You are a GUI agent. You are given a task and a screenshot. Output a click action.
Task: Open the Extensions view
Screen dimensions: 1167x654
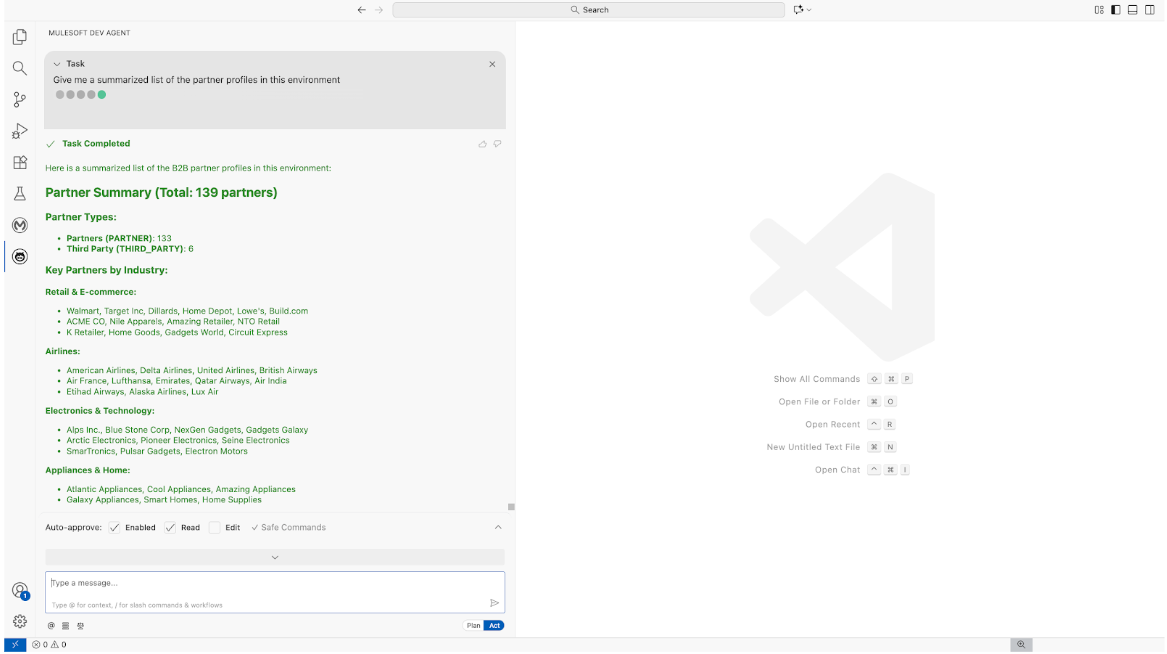tap(19, 162)
